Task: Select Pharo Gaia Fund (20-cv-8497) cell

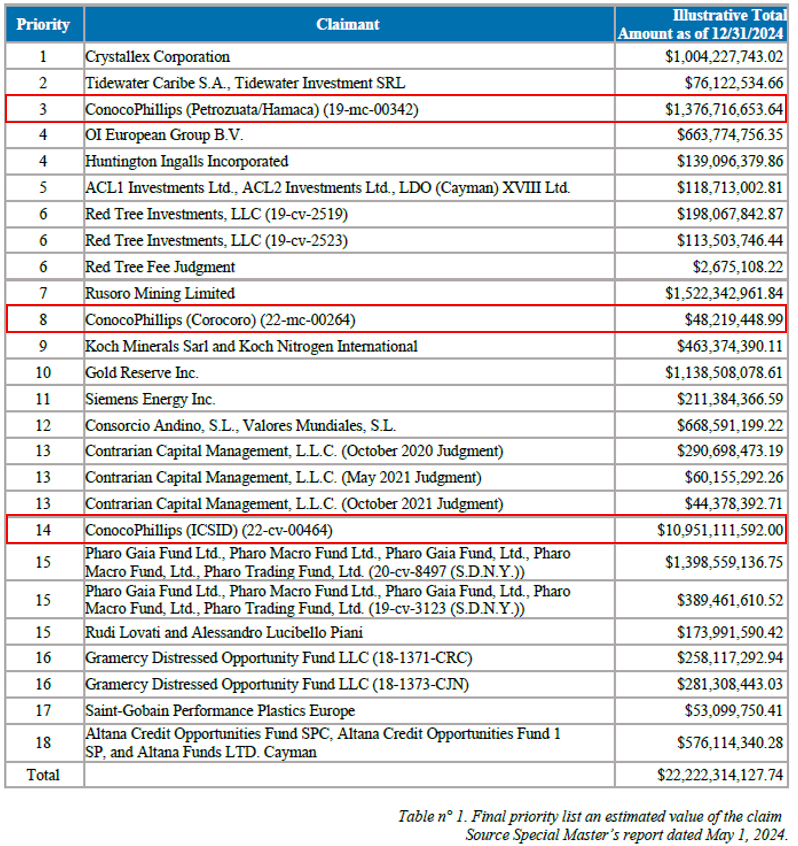Action: [349, 563]
